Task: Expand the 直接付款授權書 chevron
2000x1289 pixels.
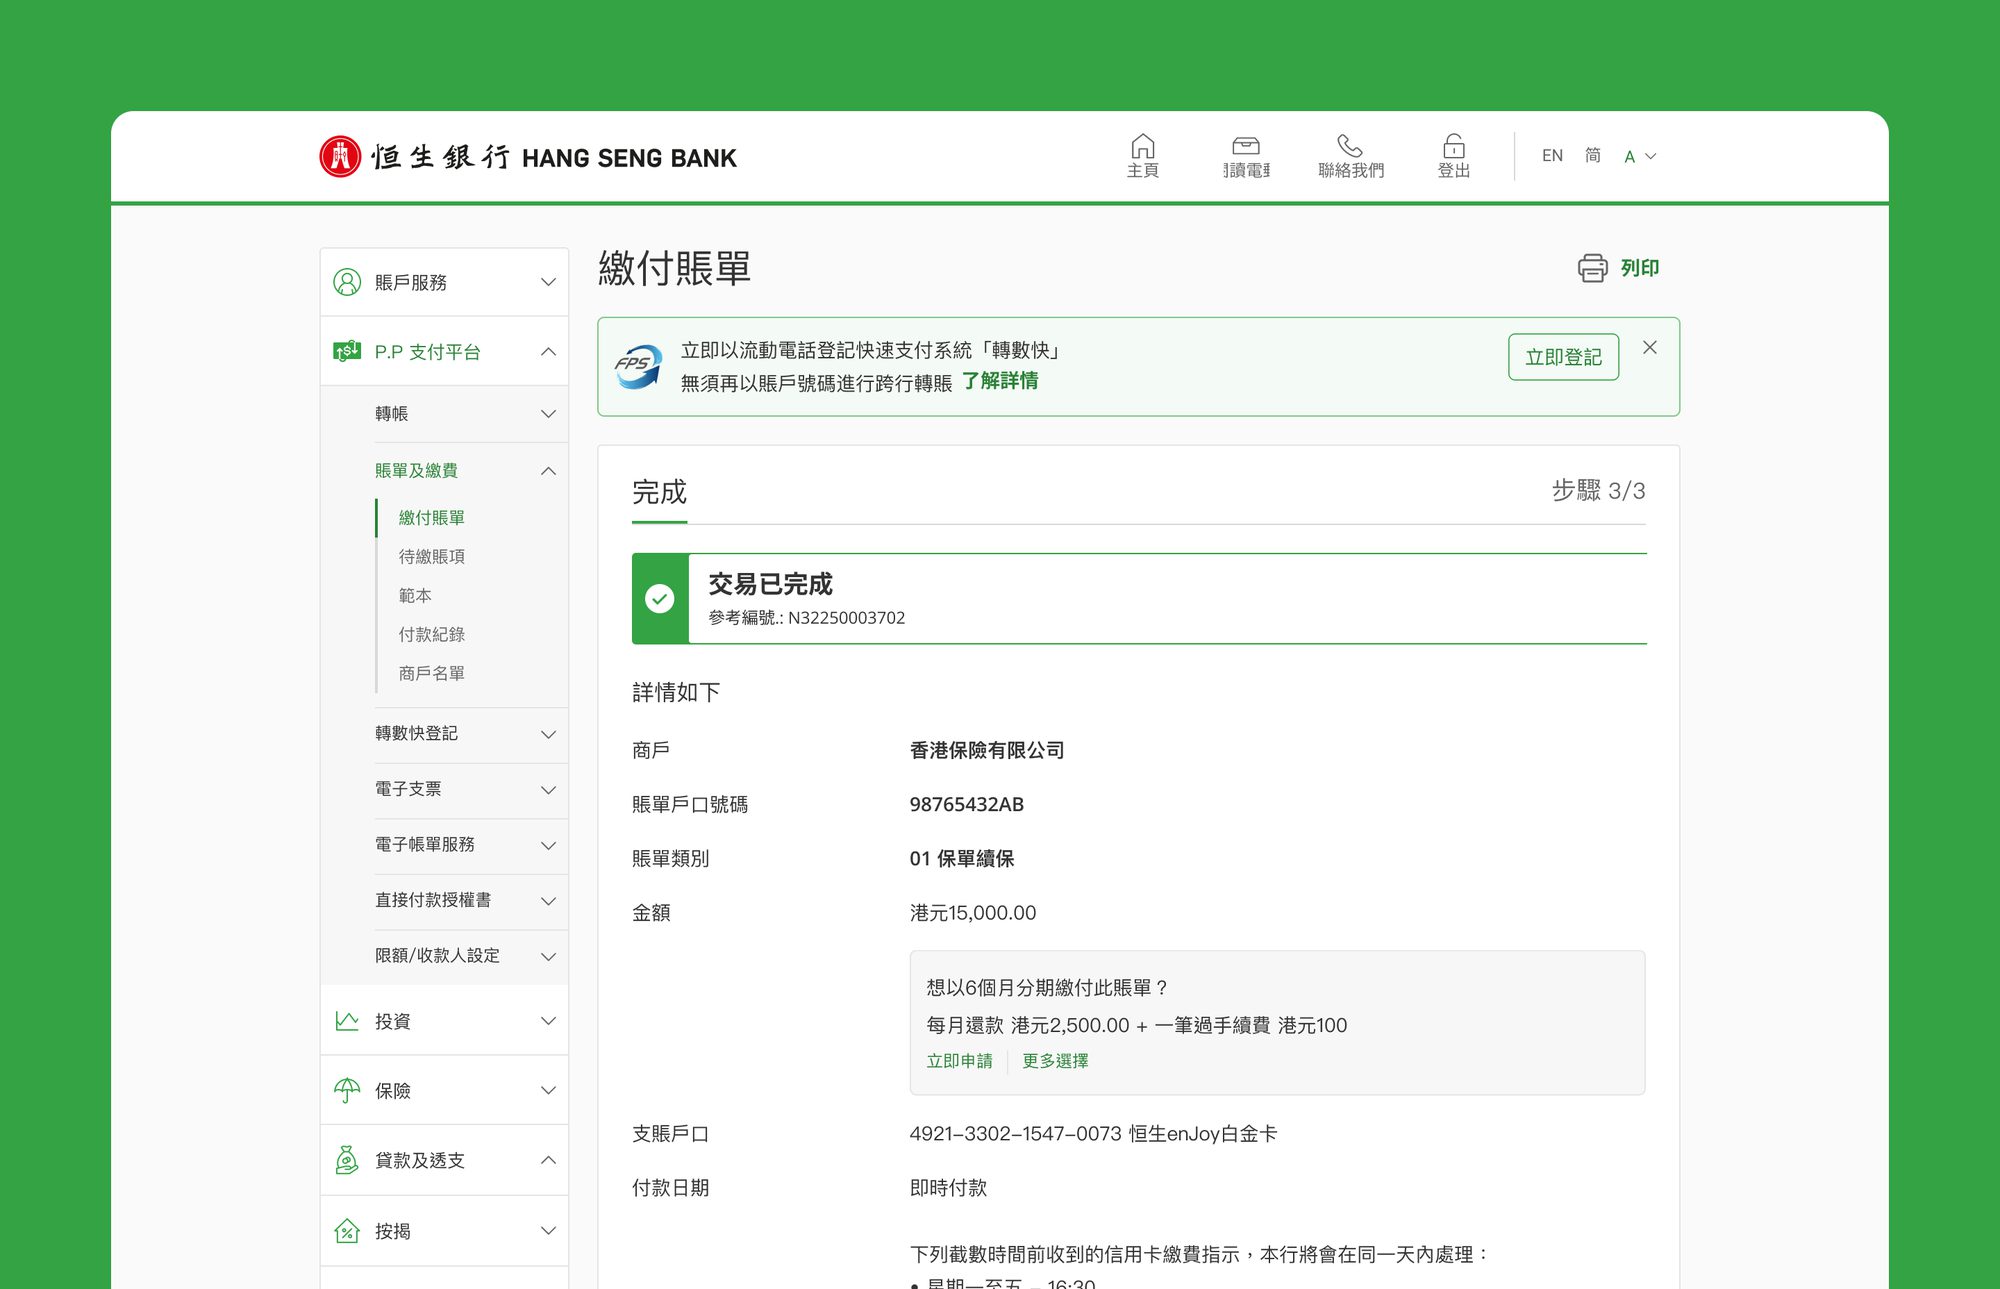Action: tap(548, 901)
